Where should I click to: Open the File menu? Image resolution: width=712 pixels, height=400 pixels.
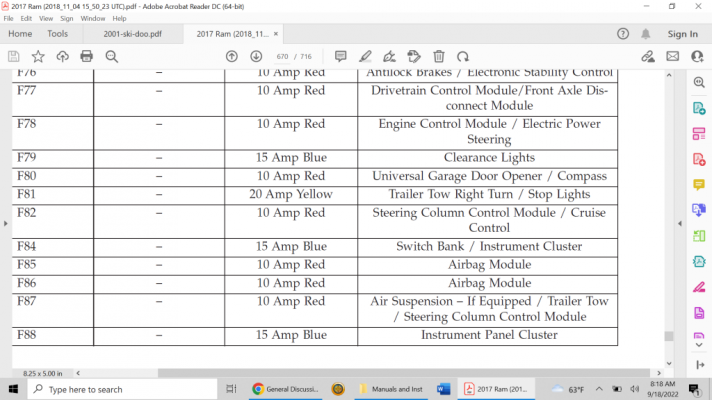(x=8, y=19)
